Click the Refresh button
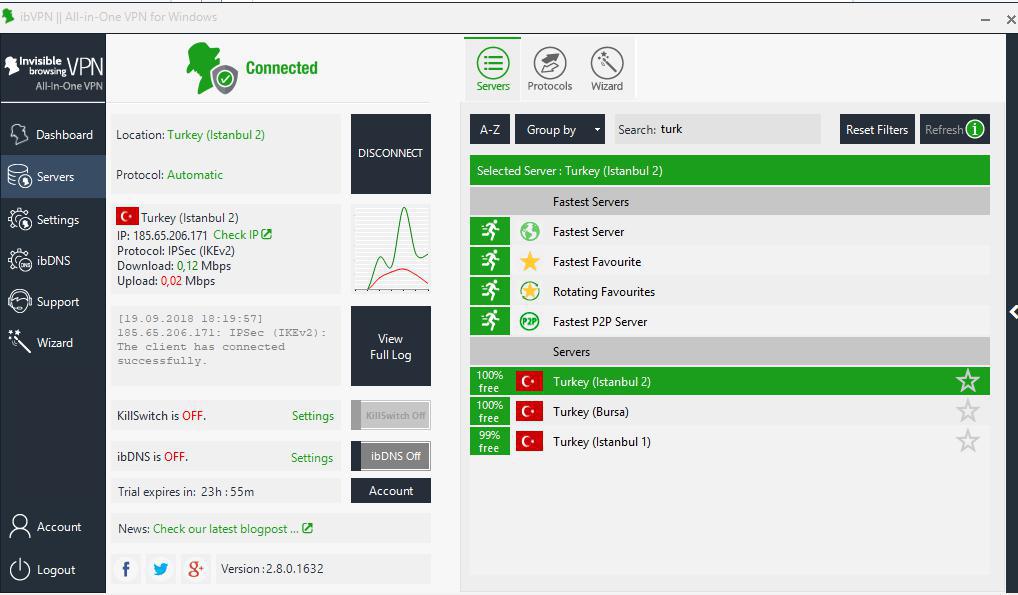The width and height of the screenshot is (1018, 595). coord(955,129)
